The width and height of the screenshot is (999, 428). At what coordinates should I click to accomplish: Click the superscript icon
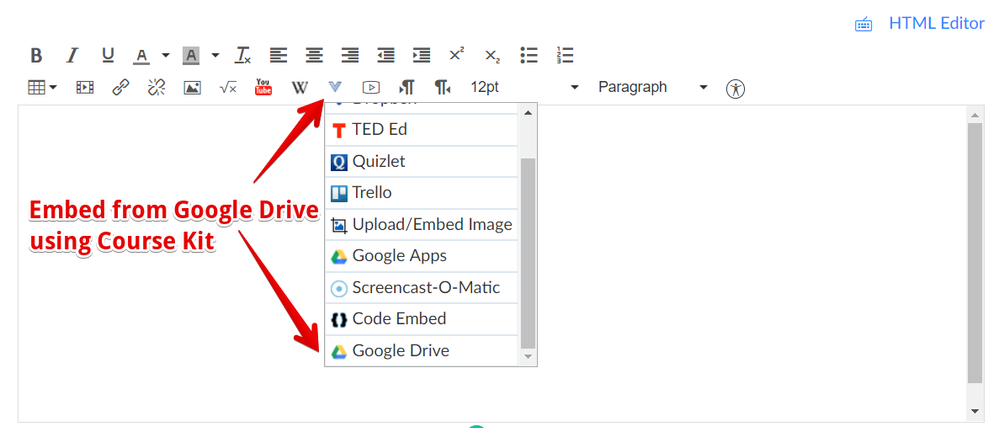click(456, 56)
